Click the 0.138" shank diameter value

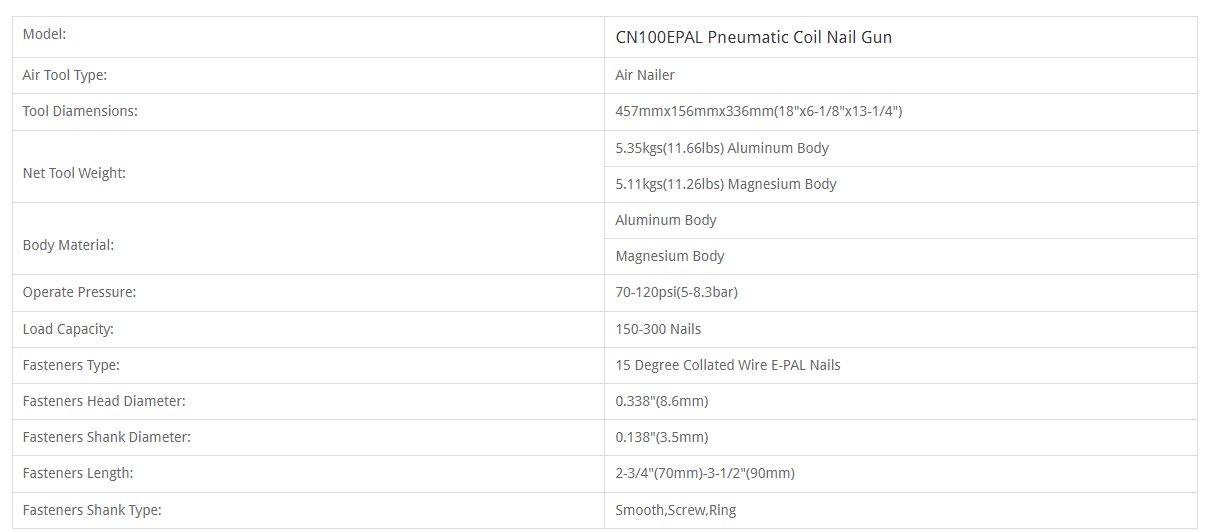click(662, 437)
